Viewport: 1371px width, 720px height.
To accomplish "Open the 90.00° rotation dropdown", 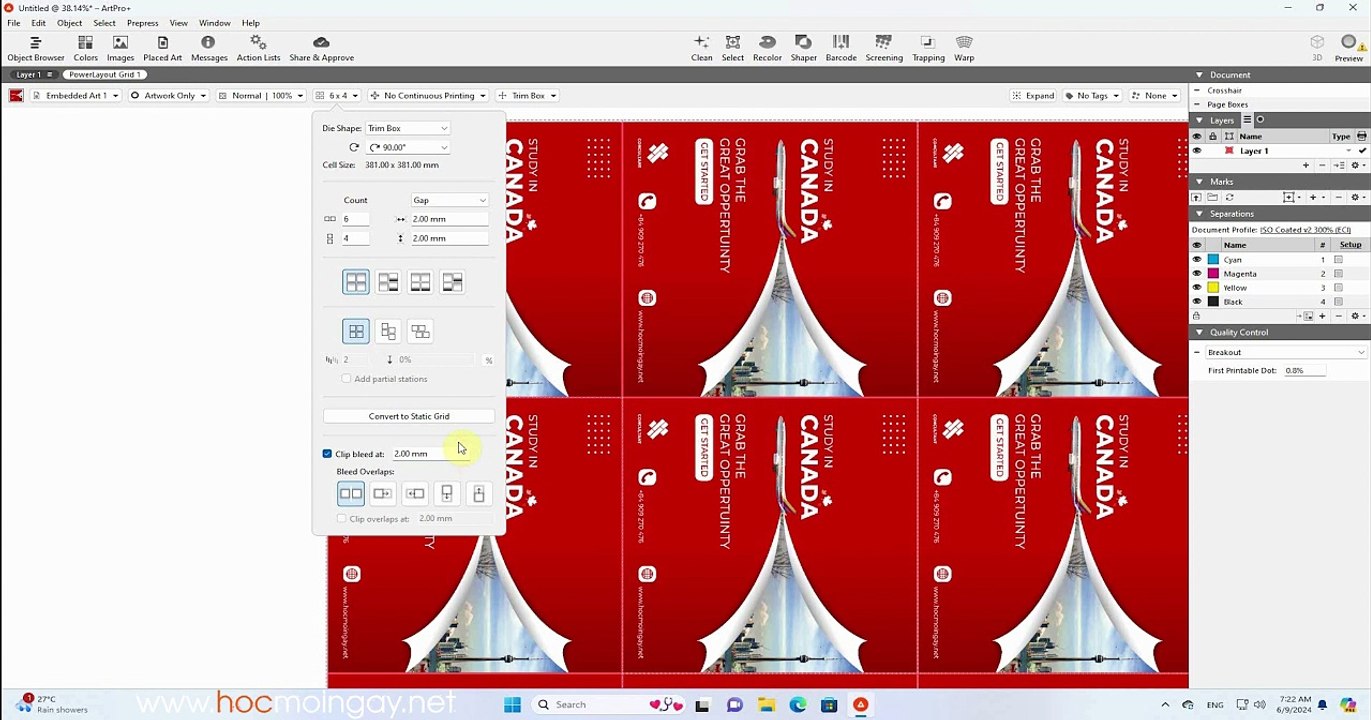I will click(x=407, y=147).
